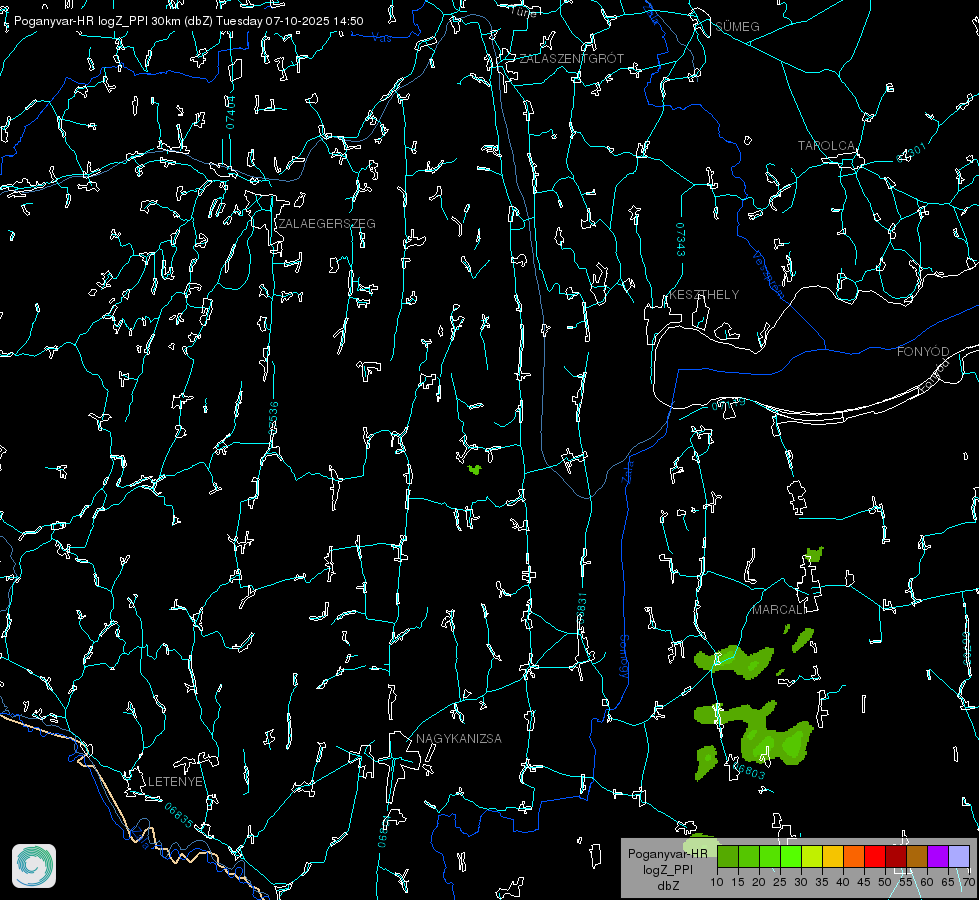Pick the brown 55-60 dBZ legend swatch
Viewport: 979px width, 900px height.
(917, 856)
